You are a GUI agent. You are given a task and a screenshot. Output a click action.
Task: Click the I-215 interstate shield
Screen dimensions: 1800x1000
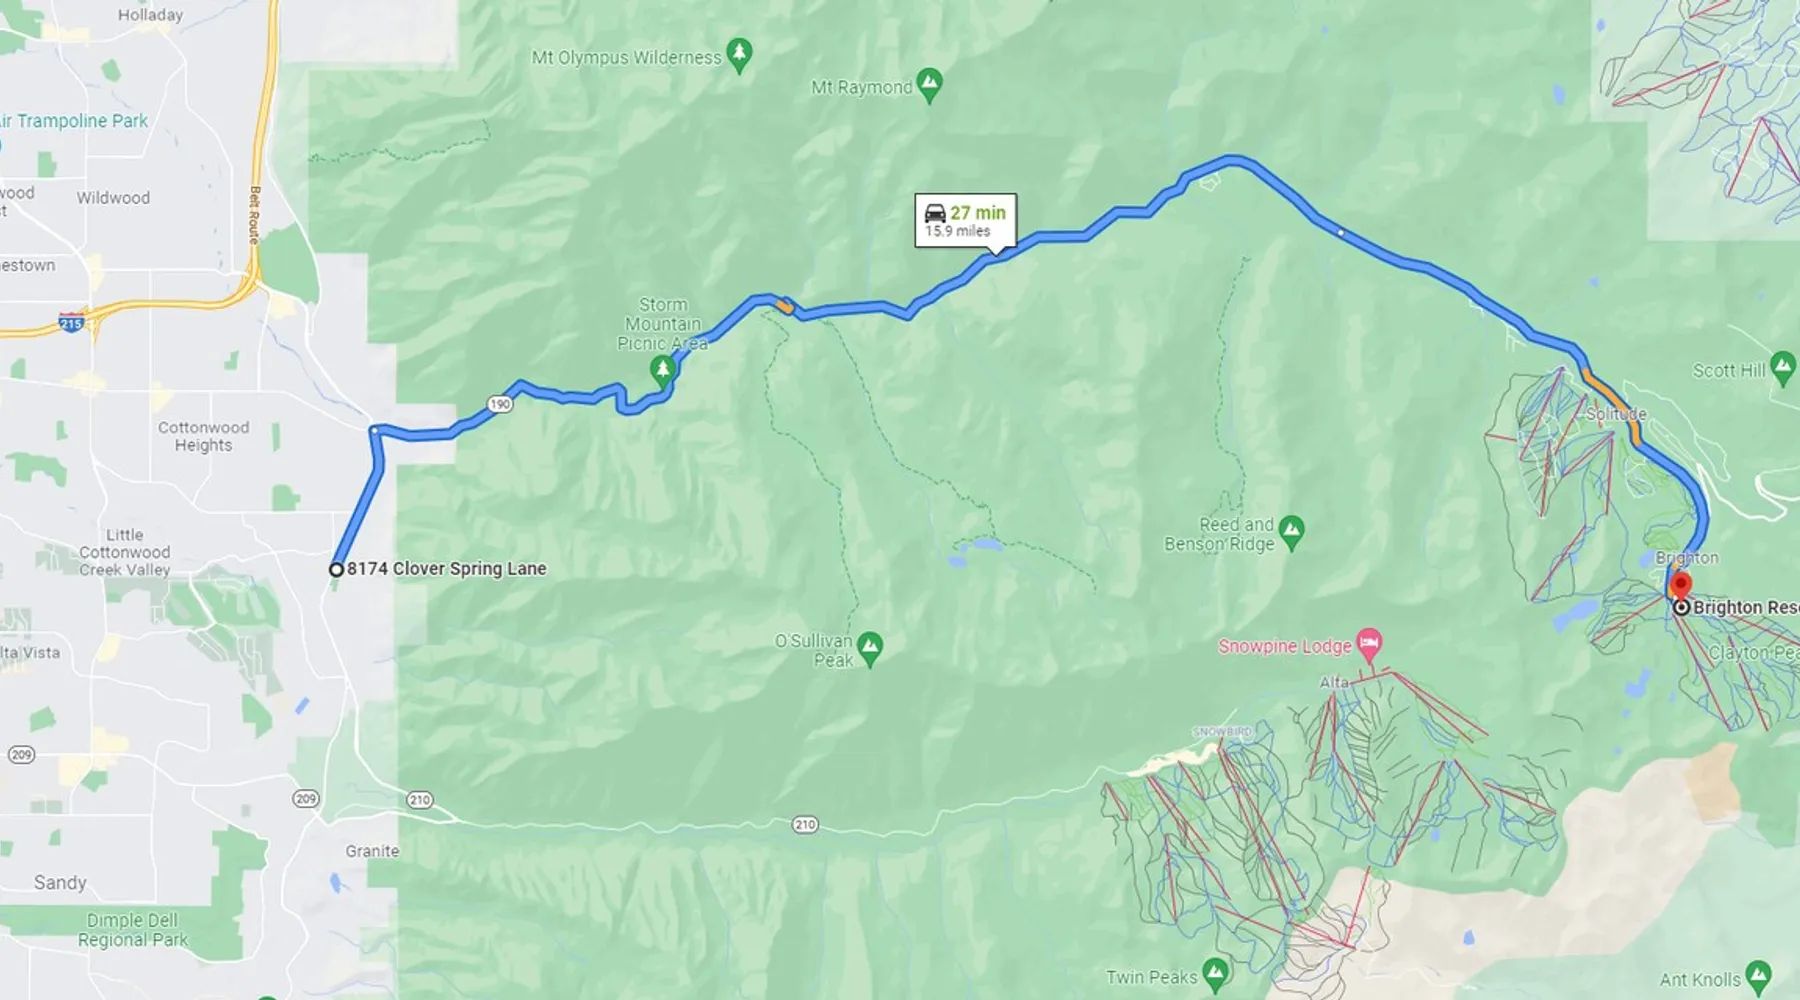click(71, 322)
